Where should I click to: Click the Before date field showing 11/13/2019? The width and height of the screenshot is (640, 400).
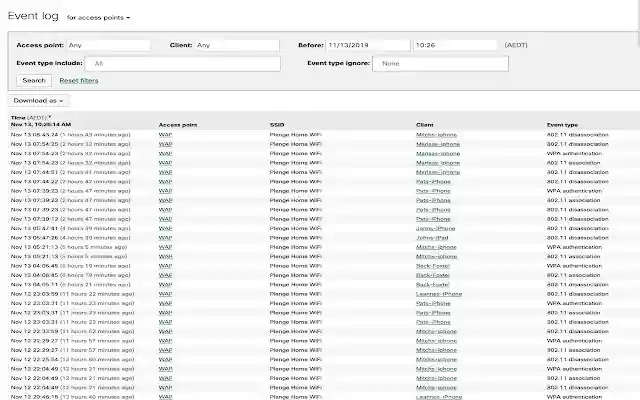(x=368, y=45)
